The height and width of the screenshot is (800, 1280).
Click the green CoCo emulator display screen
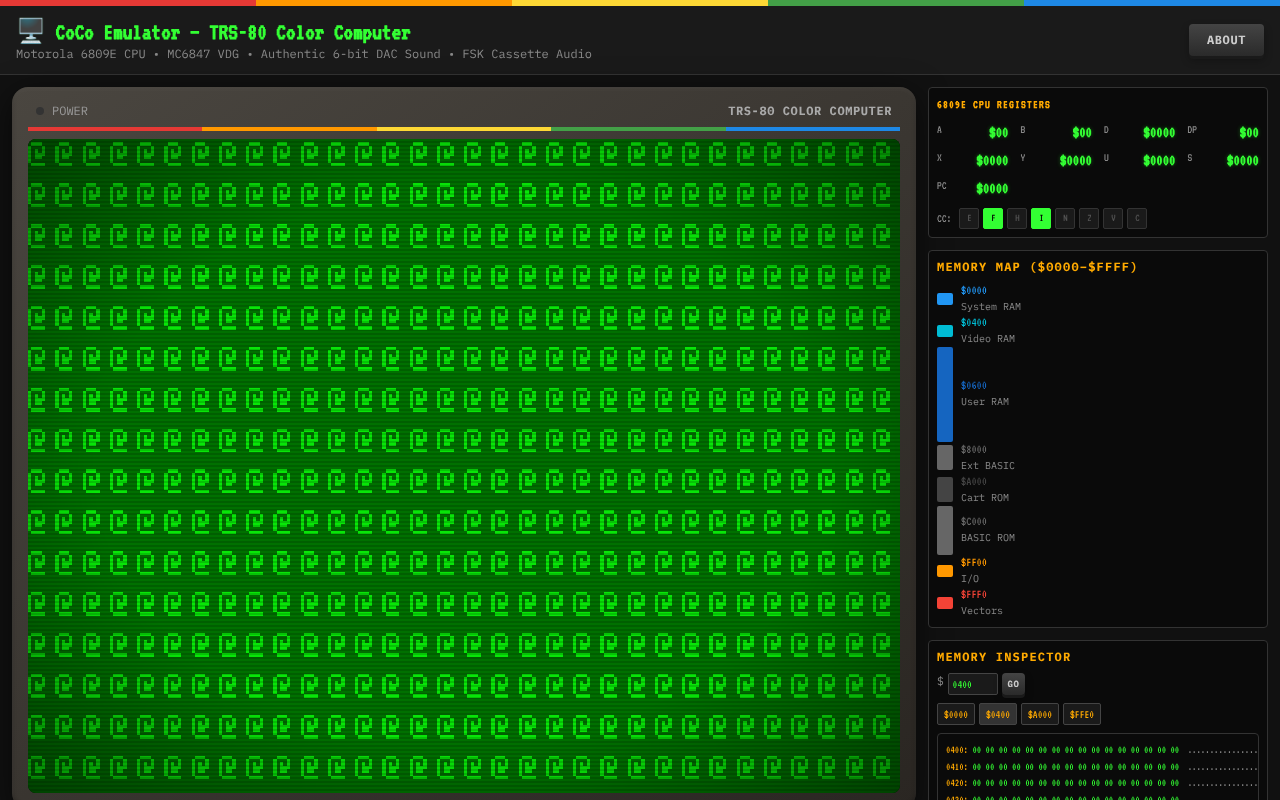click(464, 465)
